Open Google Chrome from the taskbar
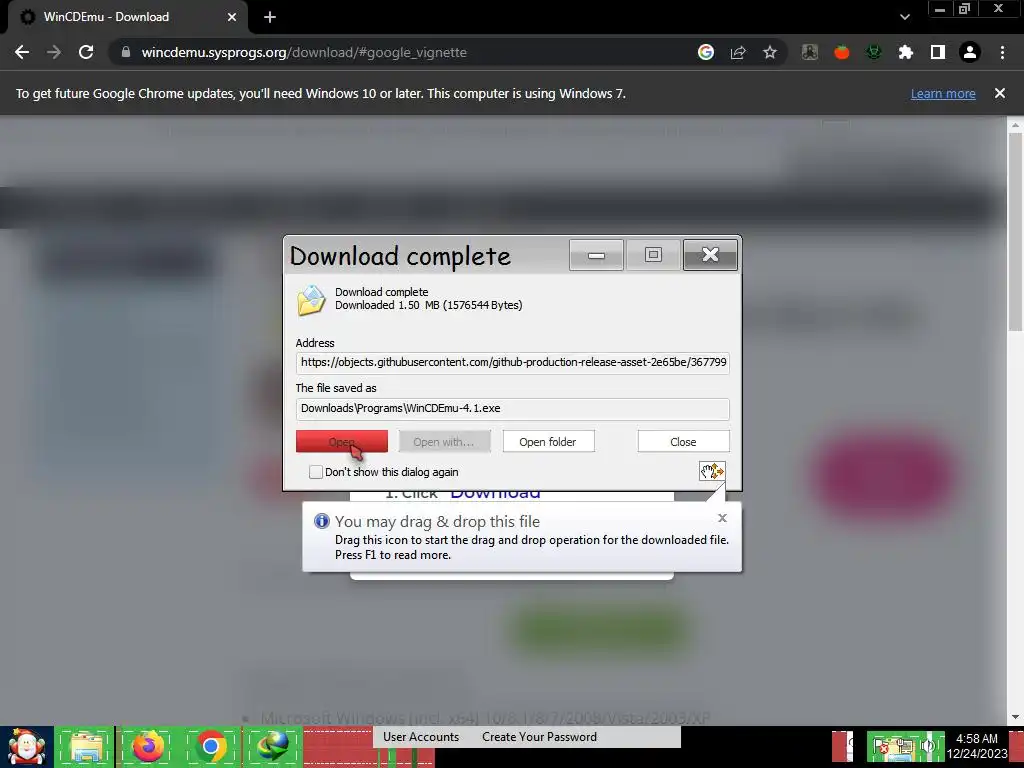The height and width of the screenshot is (768, 1024). [x=211, y=747]
